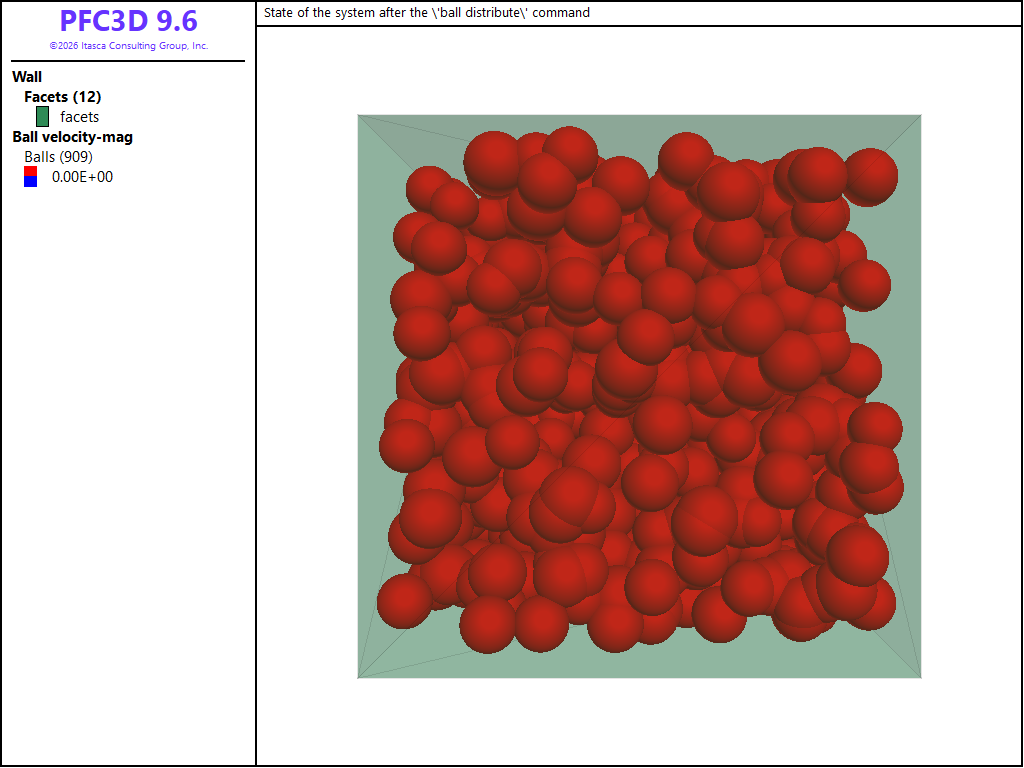Click the green facets color swatch

pos(42,117)
